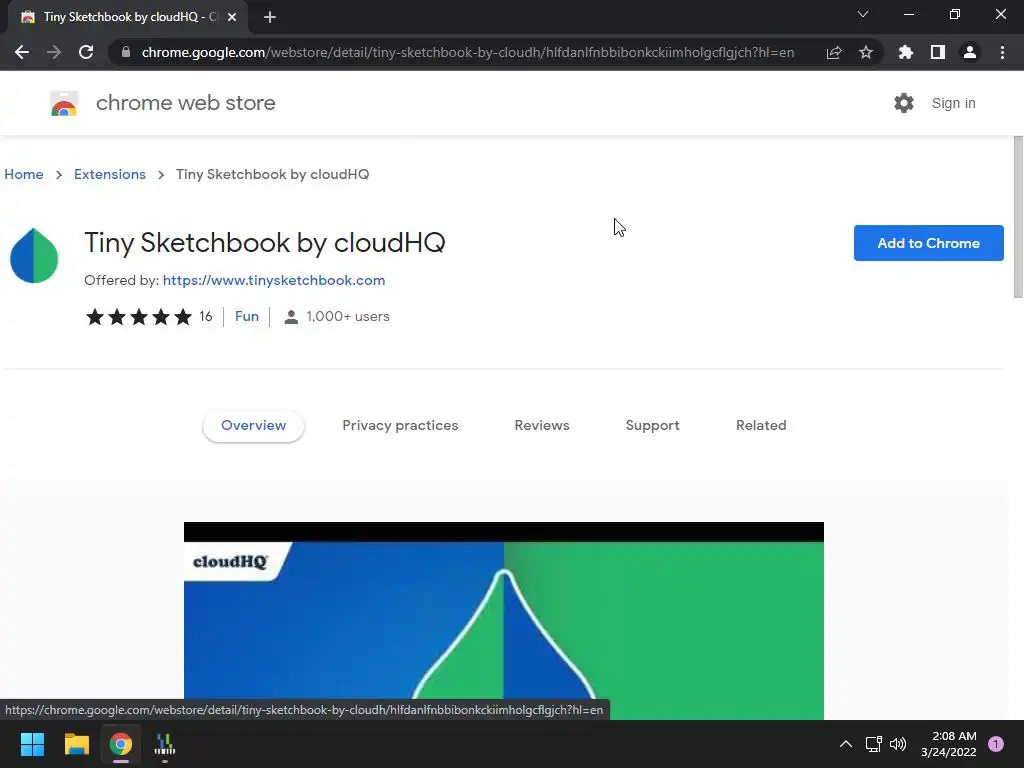This screenshot has height=768, width=1024.
Task: Open the Fun category link
Action: coord(247,316)
